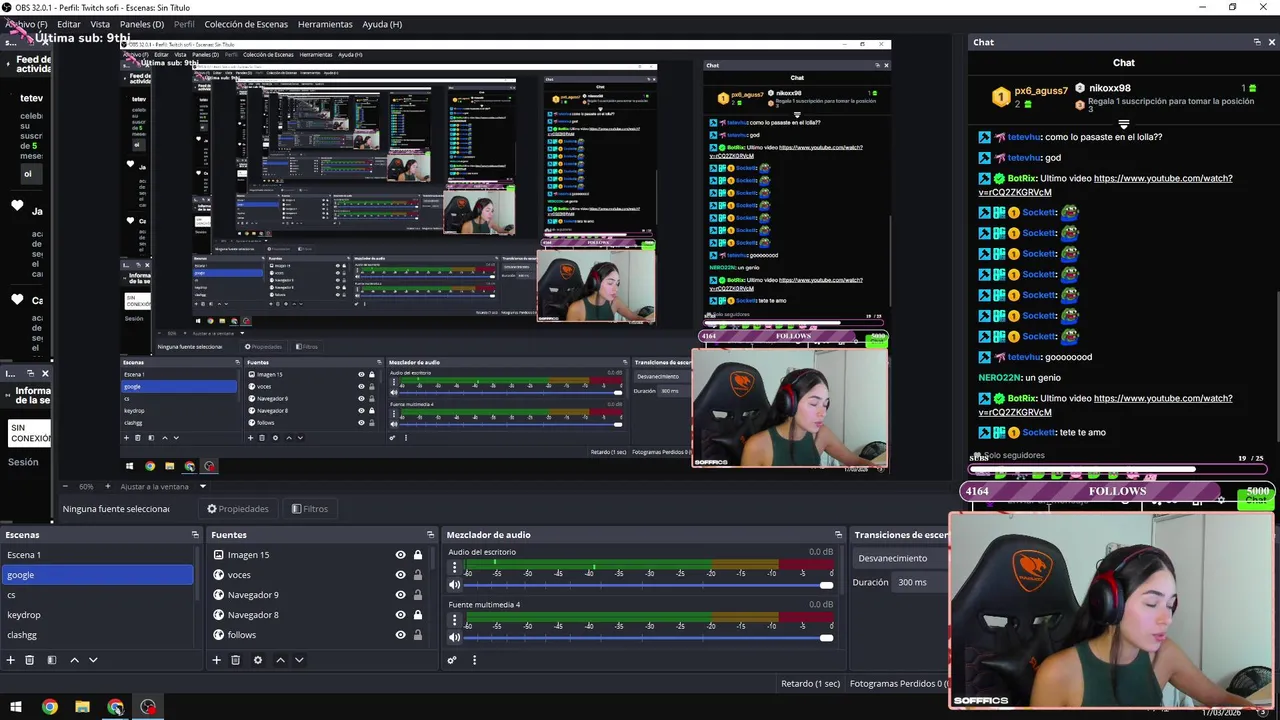Mute Fuente multimedia 4 speaker
1280x720 pixels.
point(455,637)
